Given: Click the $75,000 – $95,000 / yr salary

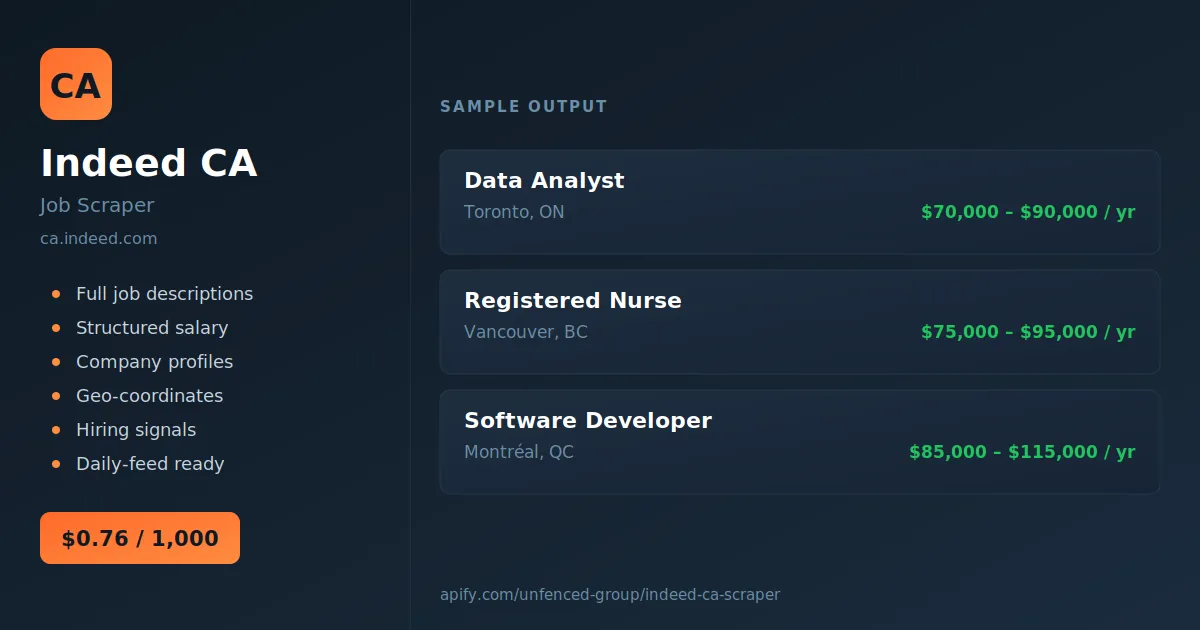Looking at the screenshot, I should pos(1028,332).
